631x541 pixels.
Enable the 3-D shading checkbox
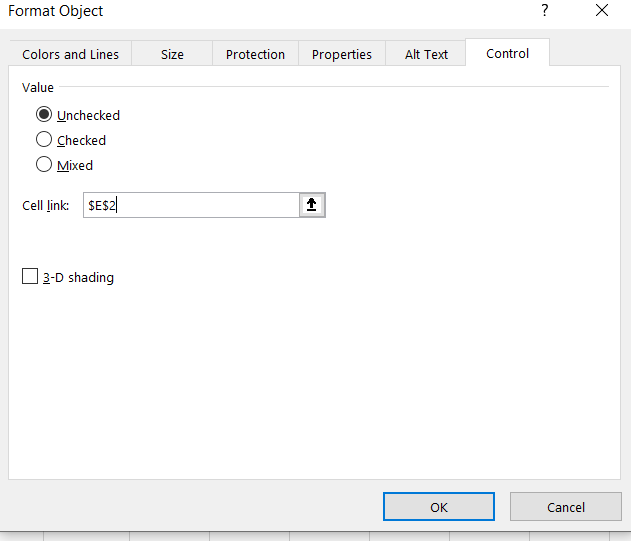30,277
